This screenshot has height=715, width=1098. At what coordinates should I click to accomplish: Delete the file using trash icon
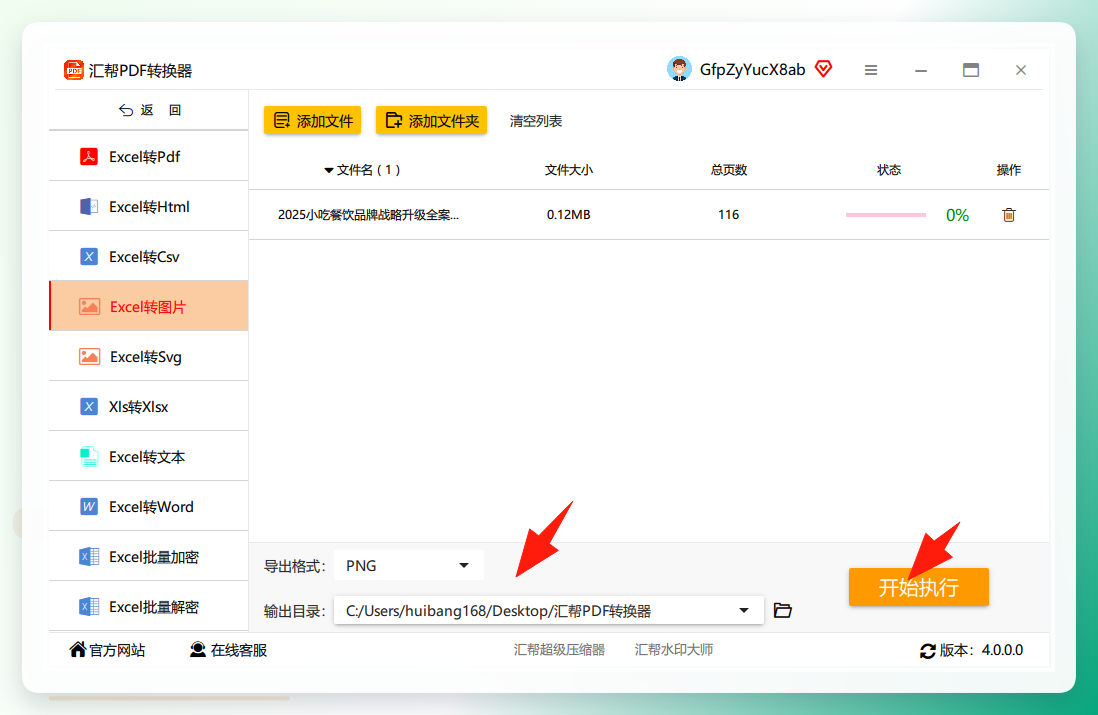pyautogui.click(x=1008, y=215)
